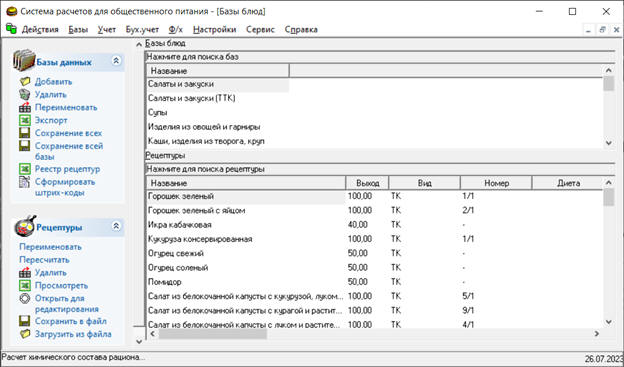Sort by Номер column header

click(x=496, y=183)
